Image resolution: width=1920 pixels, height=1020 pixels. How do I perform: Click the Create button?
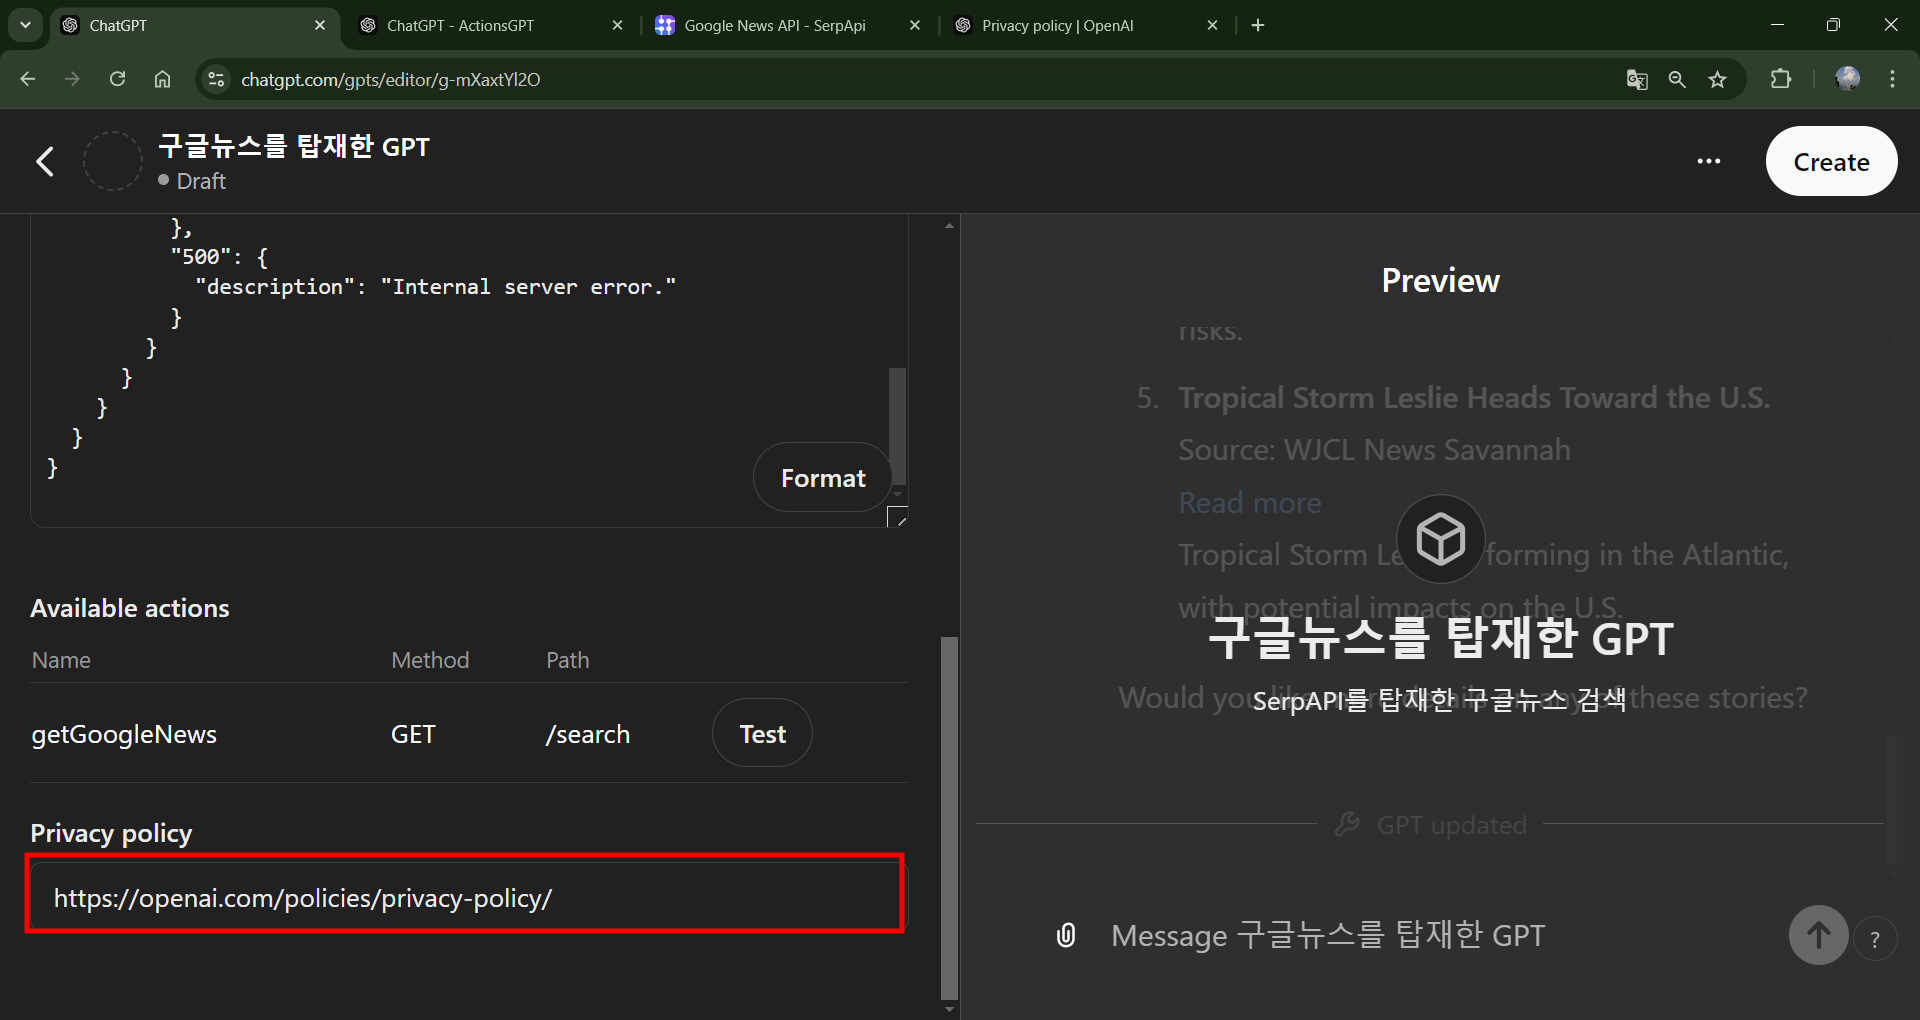click(1831, 161)
